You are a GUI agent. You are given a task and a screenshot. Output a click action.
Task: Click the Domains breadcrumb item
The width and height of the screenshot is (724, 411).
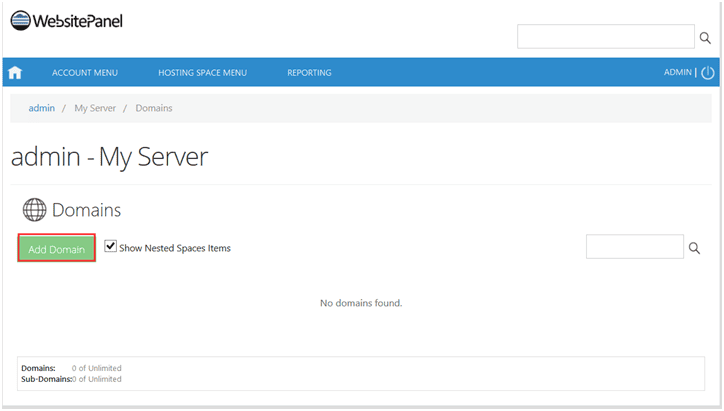coord(154,108)
